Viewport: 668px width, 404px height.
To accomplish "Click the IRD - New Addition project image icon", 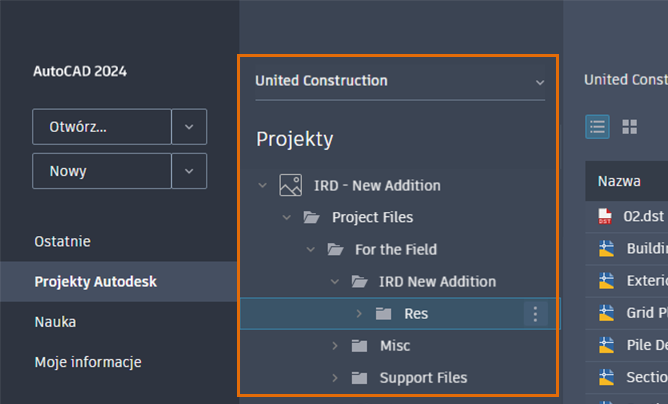I will point(291,185).
